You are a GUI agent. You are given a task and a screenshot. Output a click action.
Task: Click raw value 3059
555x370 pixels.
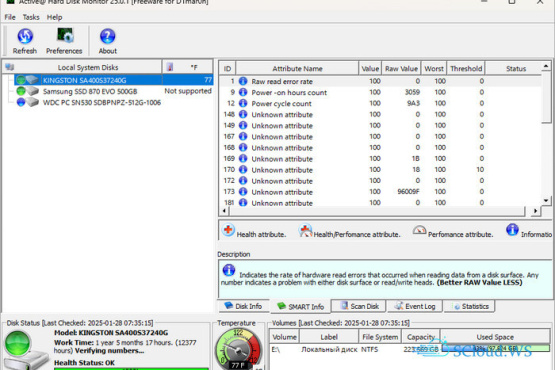point(412,92)
